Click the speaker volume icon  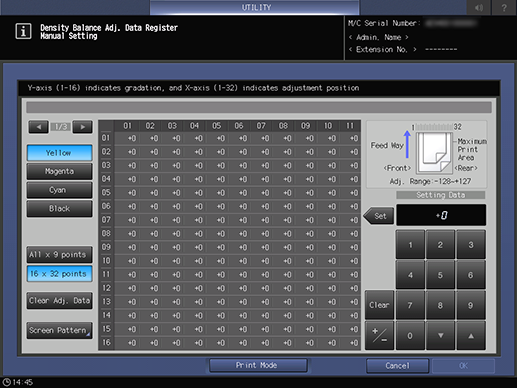pos(478,7)
